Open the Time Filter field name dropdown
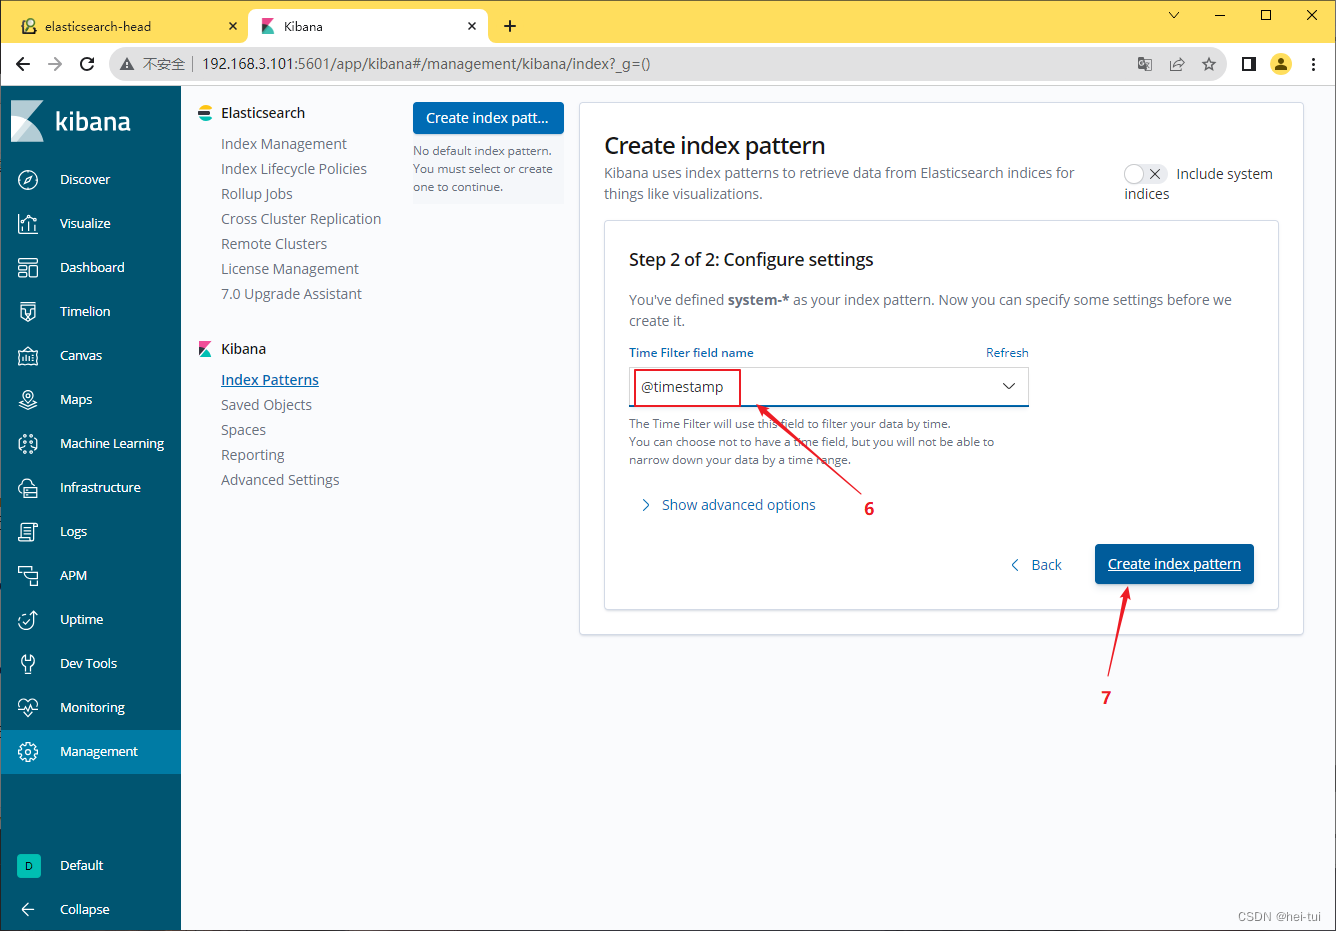 pos(829,387)
